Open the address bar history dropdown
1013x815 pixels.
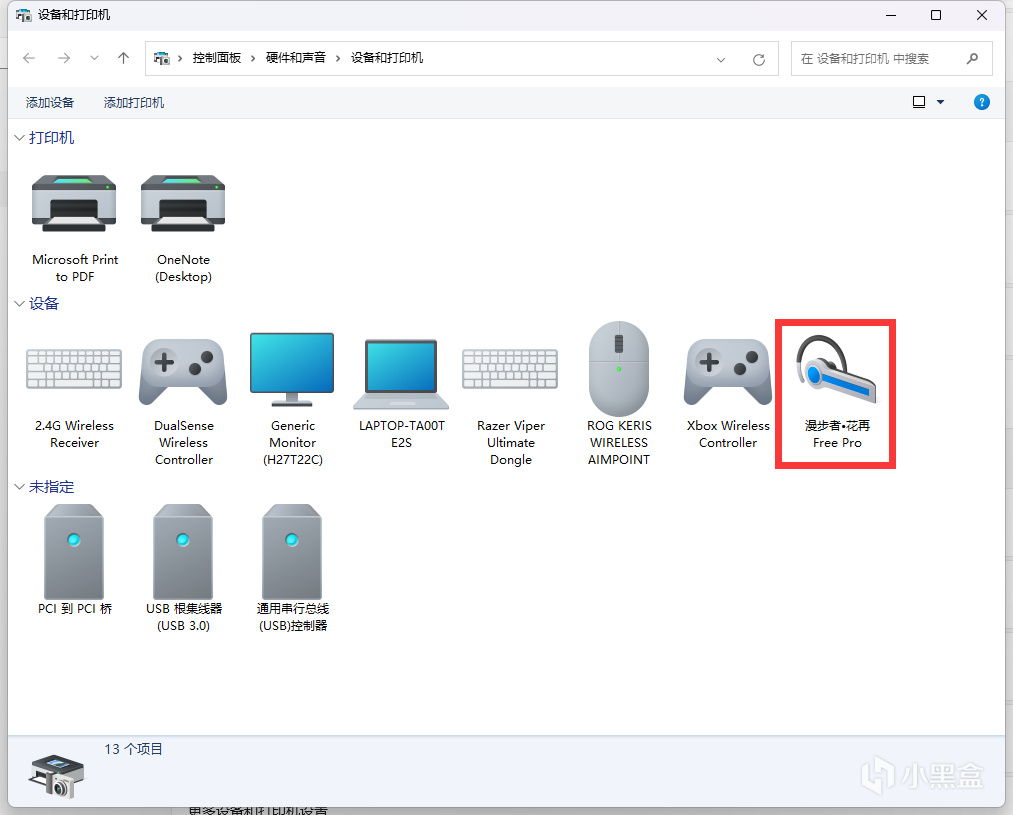pos(721,59)
